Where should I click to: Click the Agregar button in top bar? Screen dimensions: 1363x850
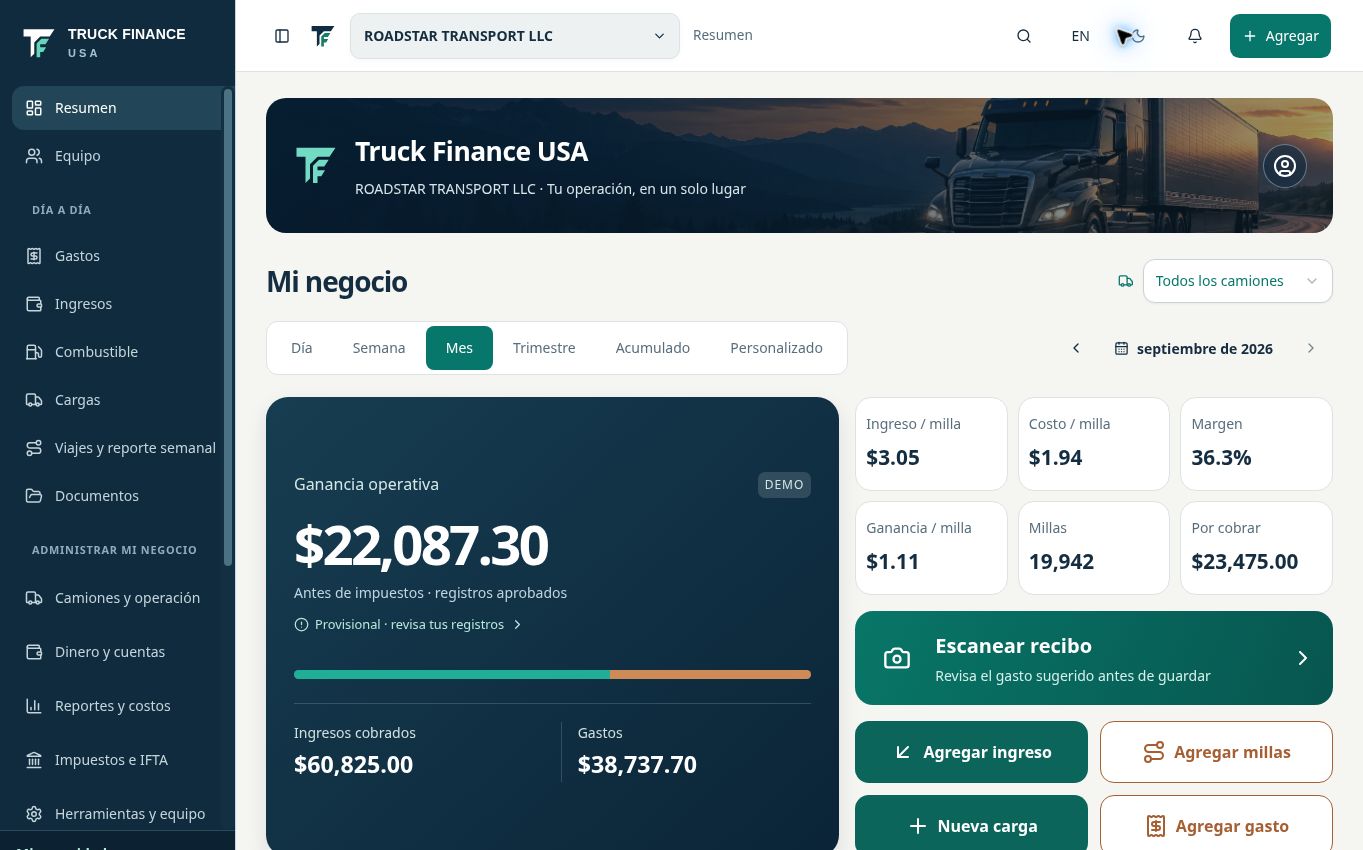(1280, 36)
